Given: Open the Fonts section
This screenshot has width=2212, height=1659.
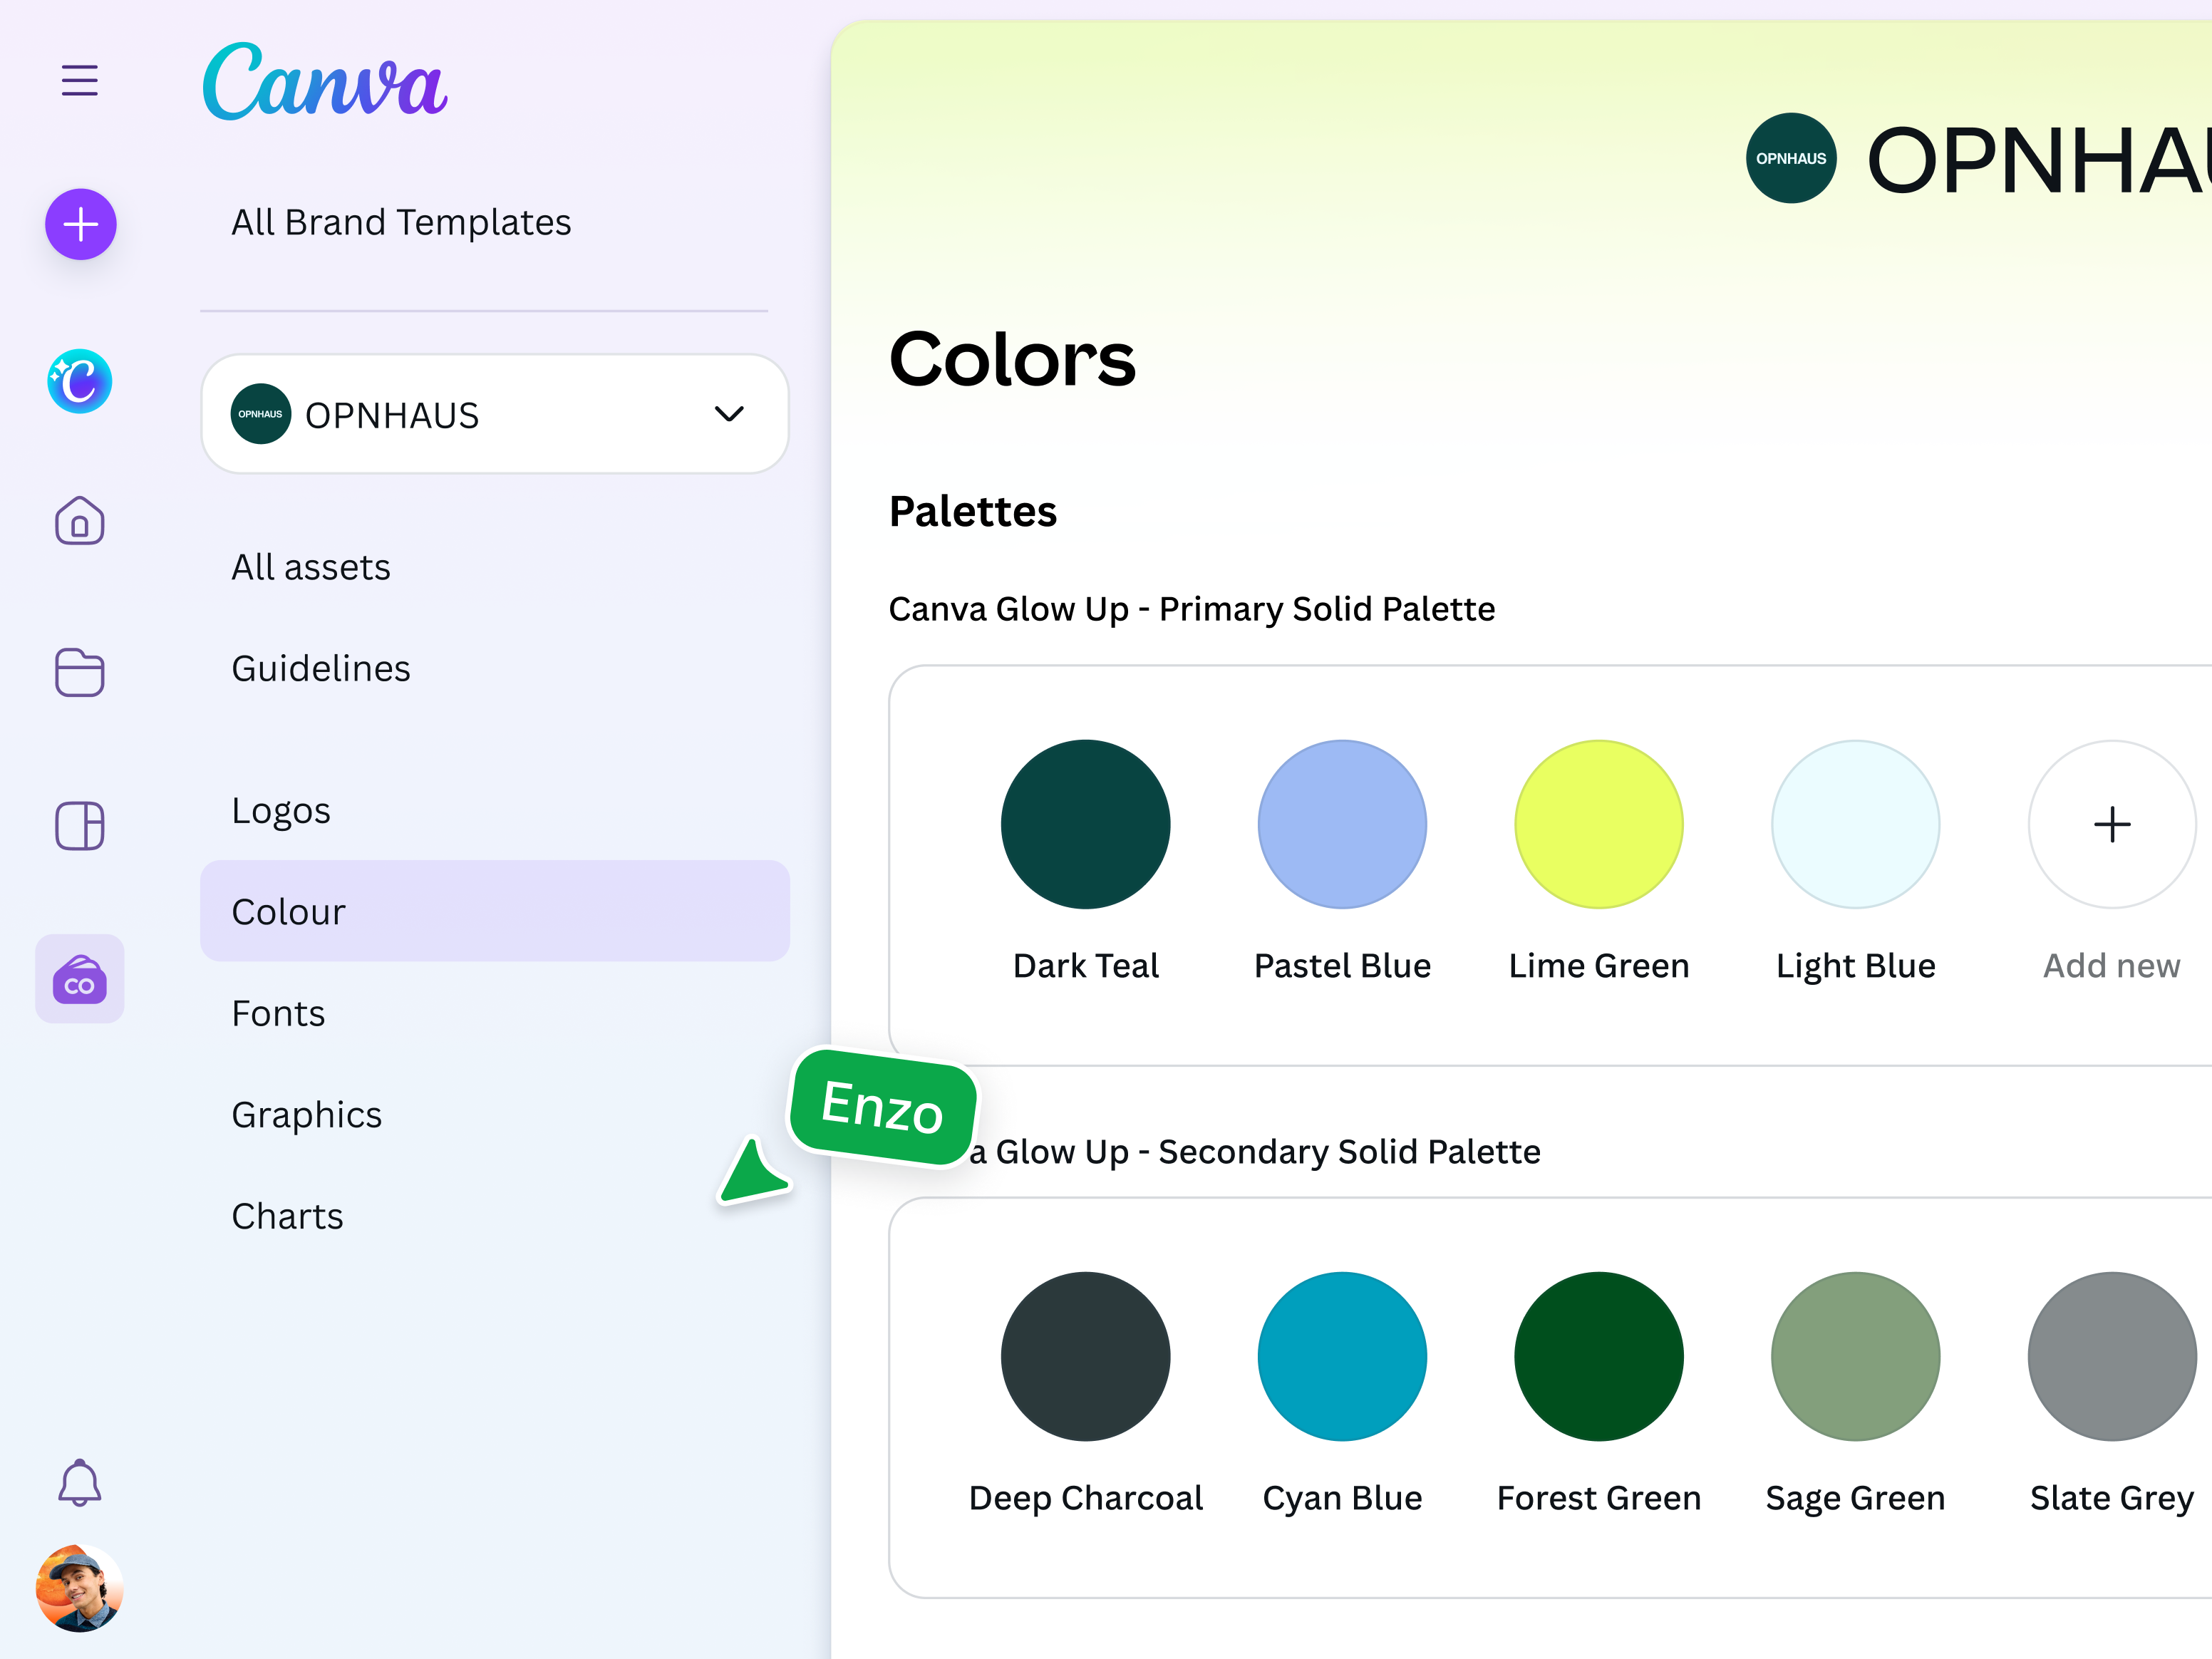Looking at the screenshot, I should coord(278,1013).
